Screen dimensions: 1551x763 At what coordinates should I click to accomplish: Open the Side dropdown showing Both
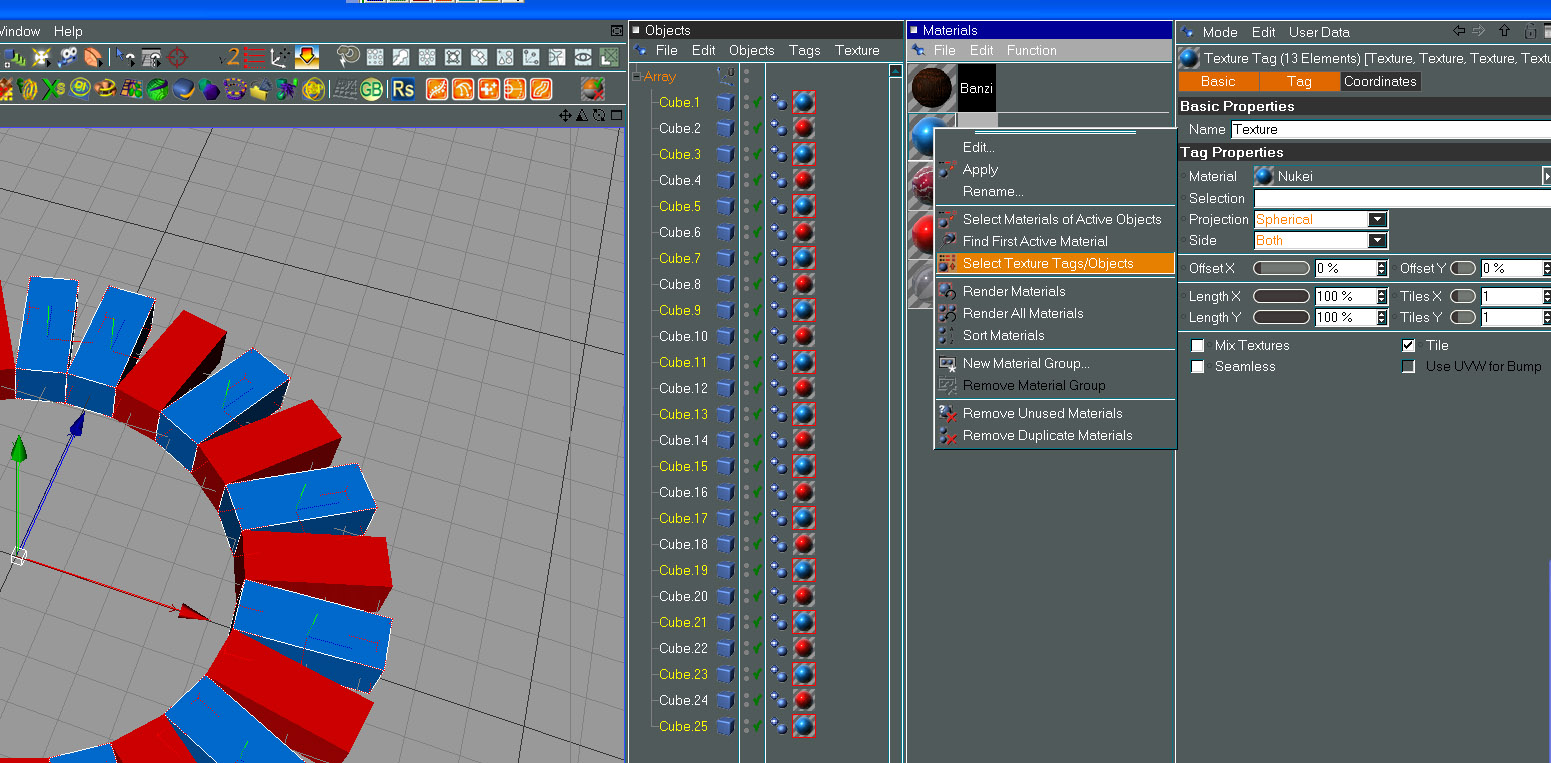click(1321, 240)
